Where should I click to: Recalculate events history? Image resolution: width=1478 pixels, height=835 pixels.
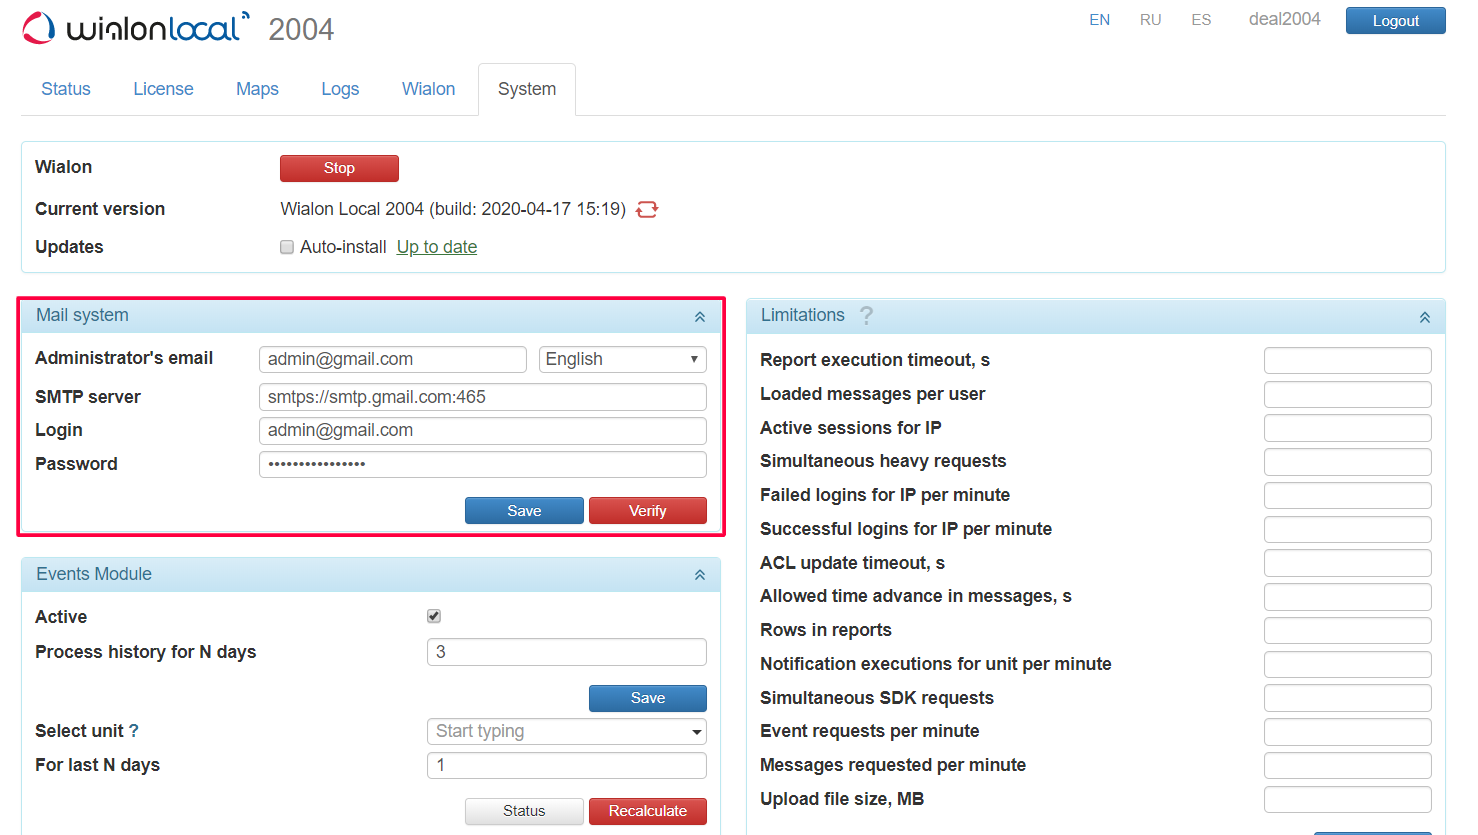click(647, 811)
